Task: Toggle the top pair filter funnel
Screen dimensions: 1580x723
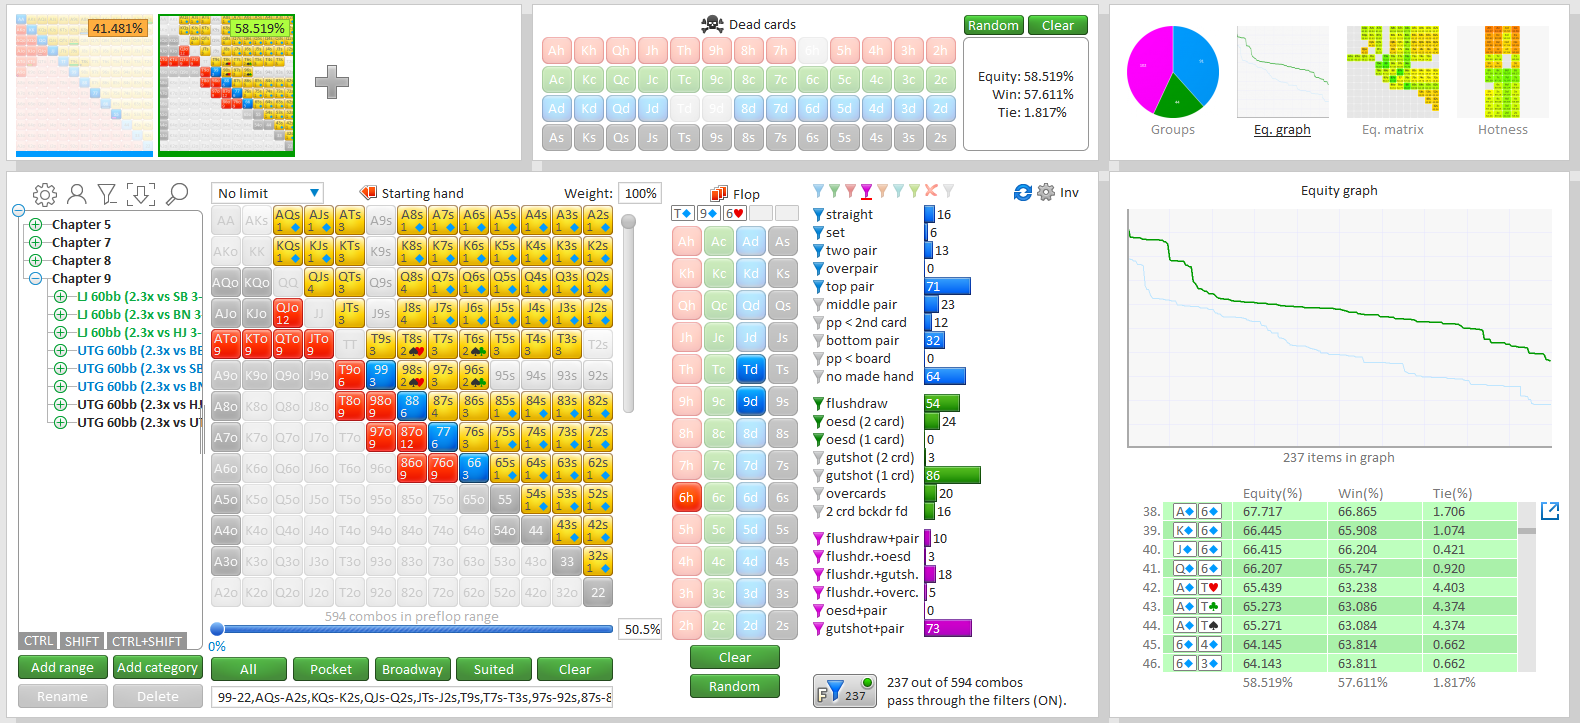Action: coord(819,287)
